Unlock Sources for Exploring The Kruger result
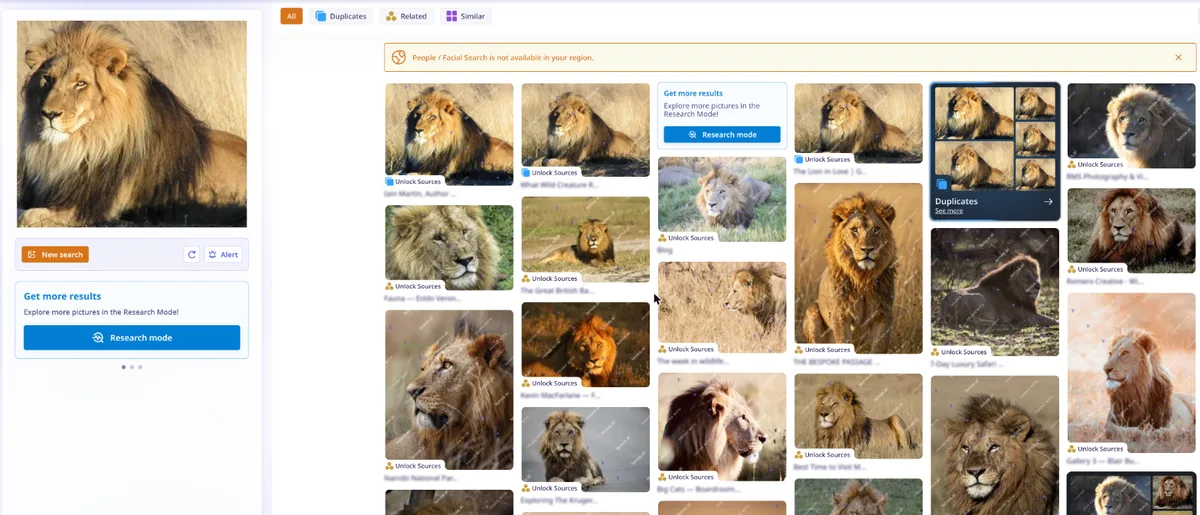The width and height of the screenshot is (1200, 515). click(x=550, y=487)
